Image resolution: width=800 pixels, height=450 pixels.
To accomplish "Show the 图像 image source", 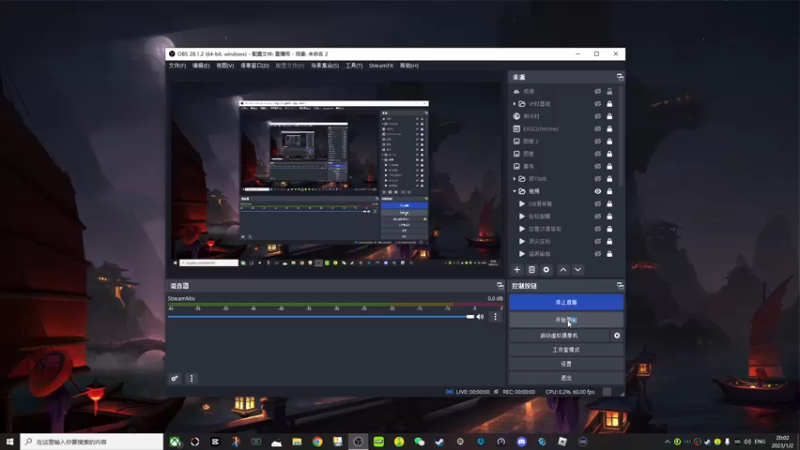I will click(597, 154).
